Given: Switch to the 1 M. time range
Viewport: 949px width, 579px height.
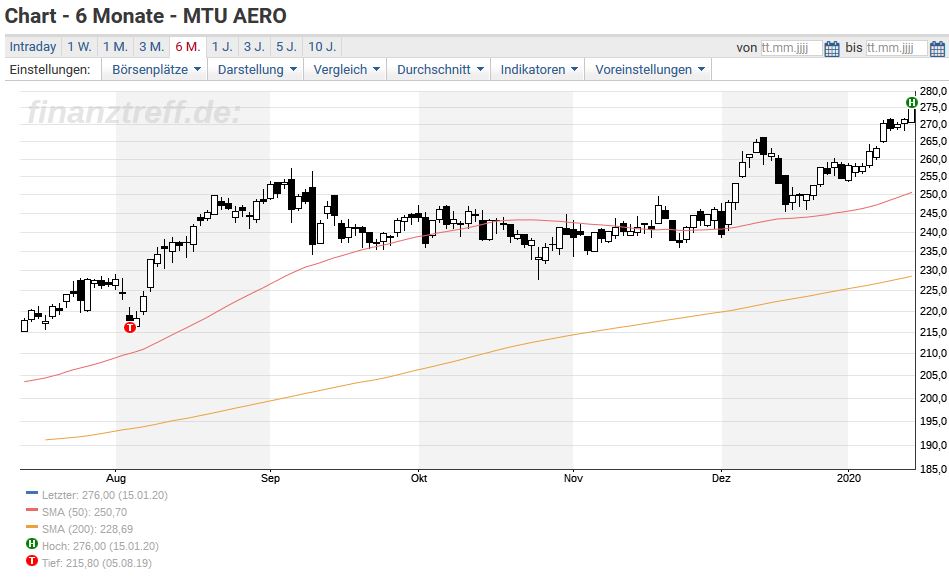Looking at the screenshot, I should click(x=115, y=47).
